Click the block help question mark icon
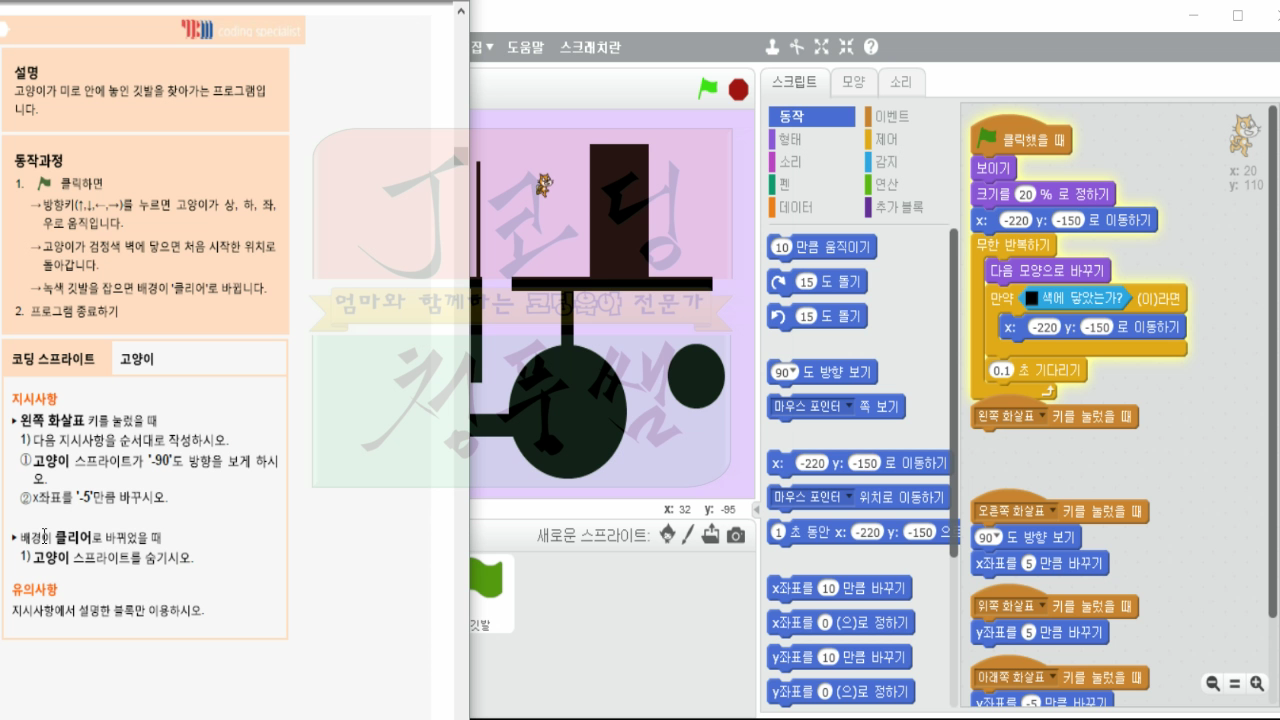Image resolution: width=1280 pixels, height=720 pixels. click(x=872, y=46)
